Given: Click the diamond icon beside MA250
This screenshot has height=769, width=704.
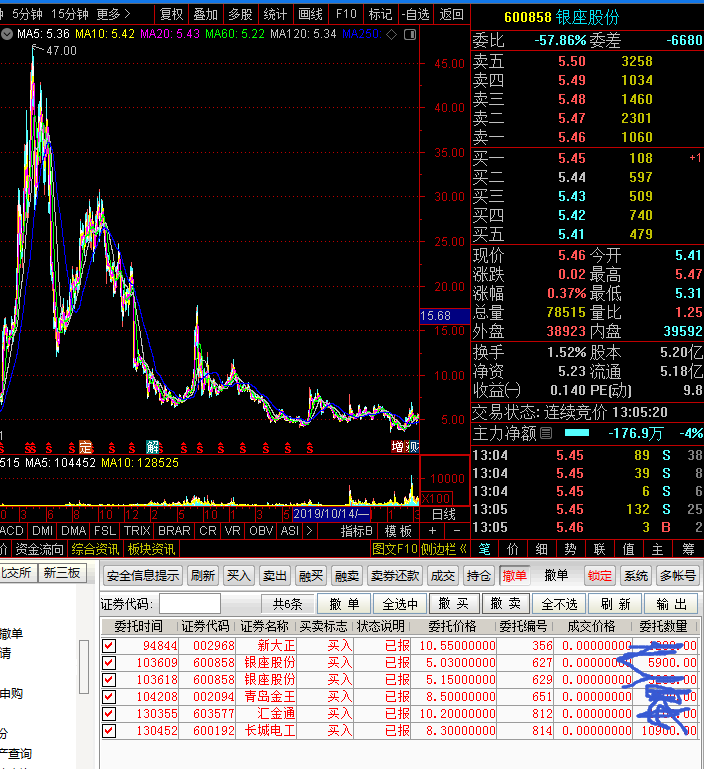Looking at the screenshot, I should (x=391, y=34).
